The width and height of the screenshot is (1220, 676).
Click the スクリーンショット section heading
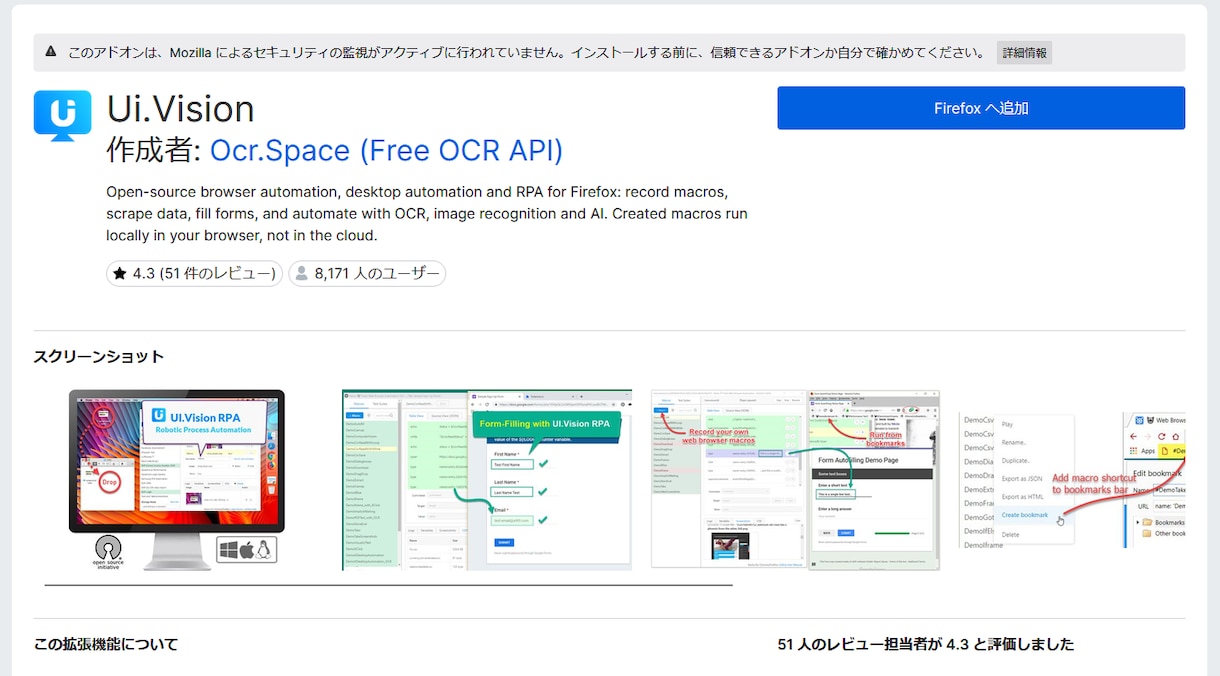[x=99, y=357]
